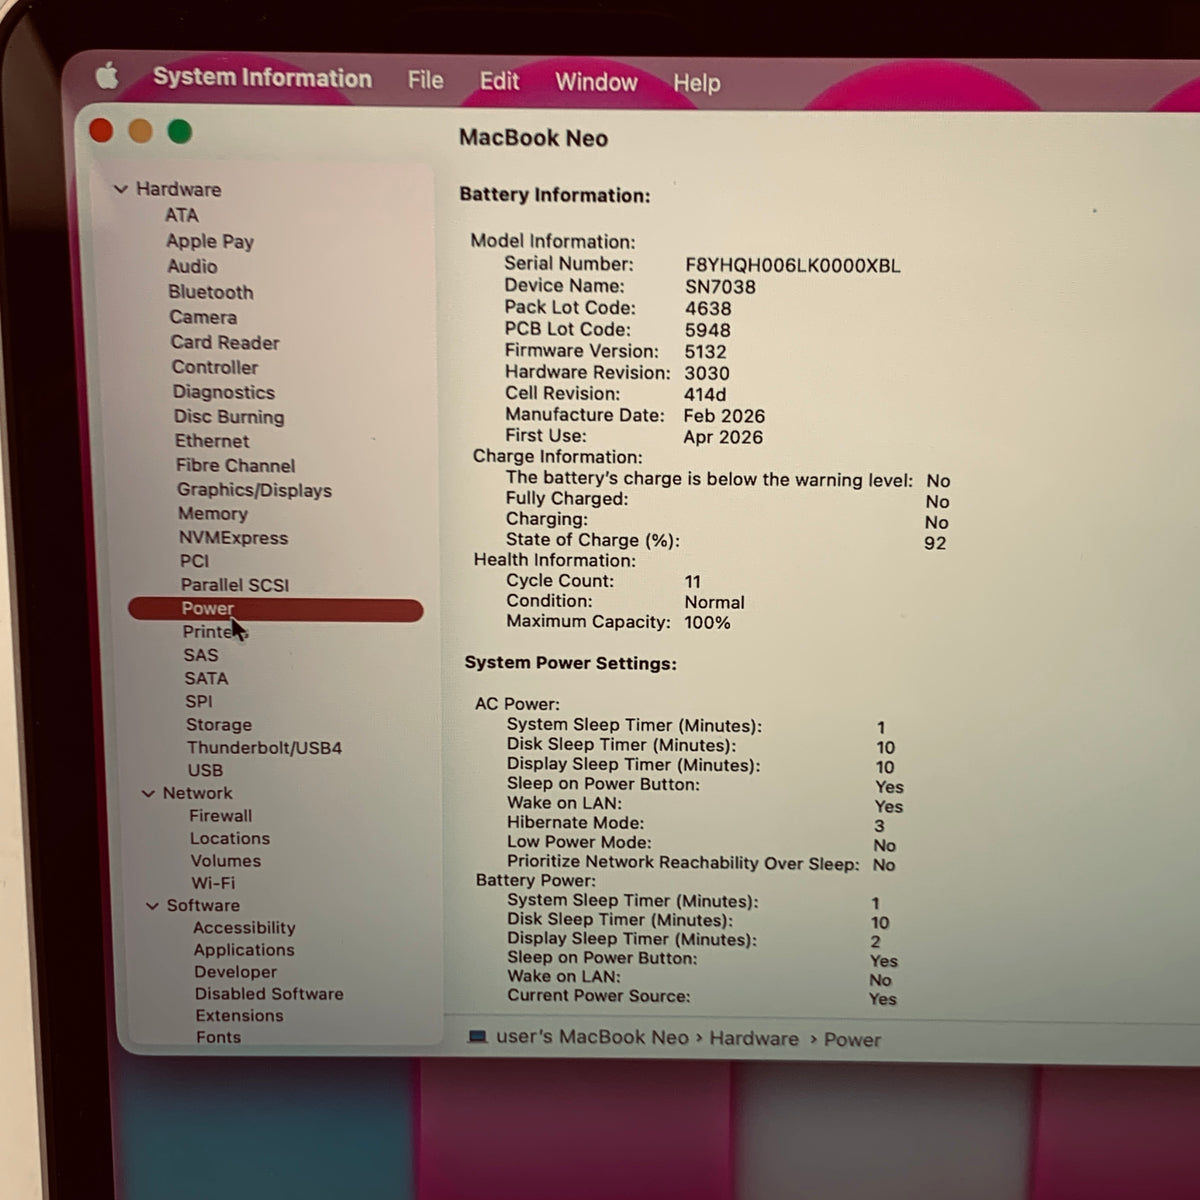Select SATA in the sidebar
Image resolution: width=1200 pixels, height=1200 pixels.
pos(206,678)
